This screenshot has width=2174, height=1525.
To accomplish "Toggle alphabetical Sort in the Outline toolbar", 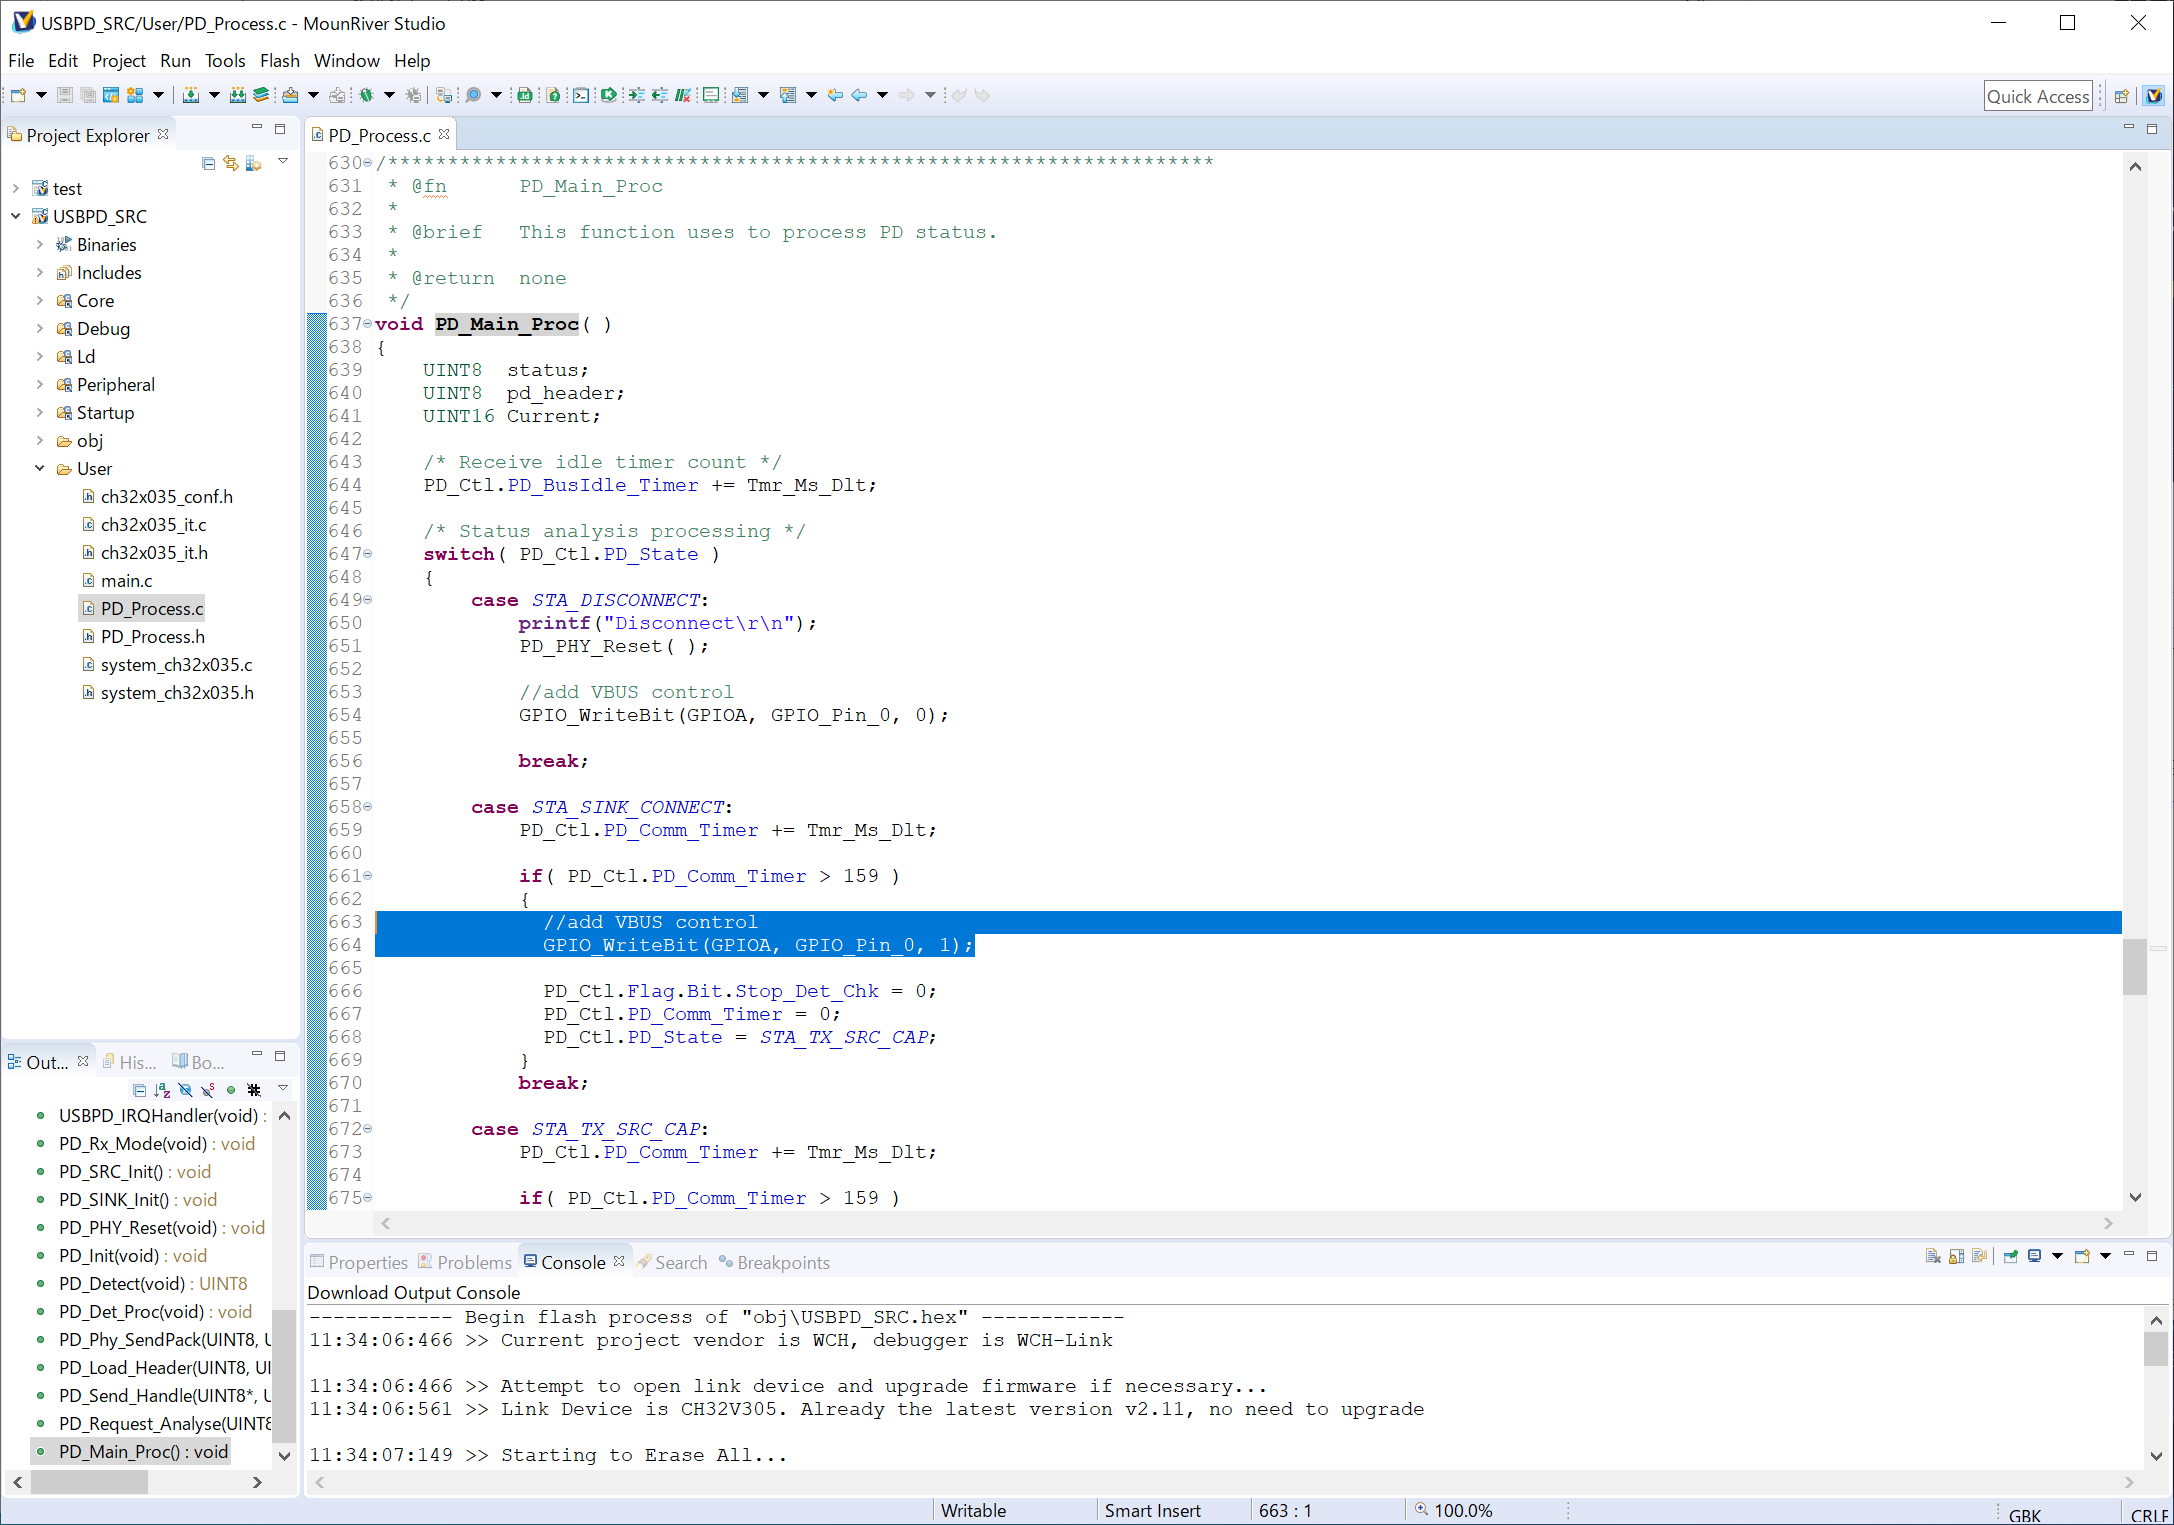I will [x=162, y=1090].
